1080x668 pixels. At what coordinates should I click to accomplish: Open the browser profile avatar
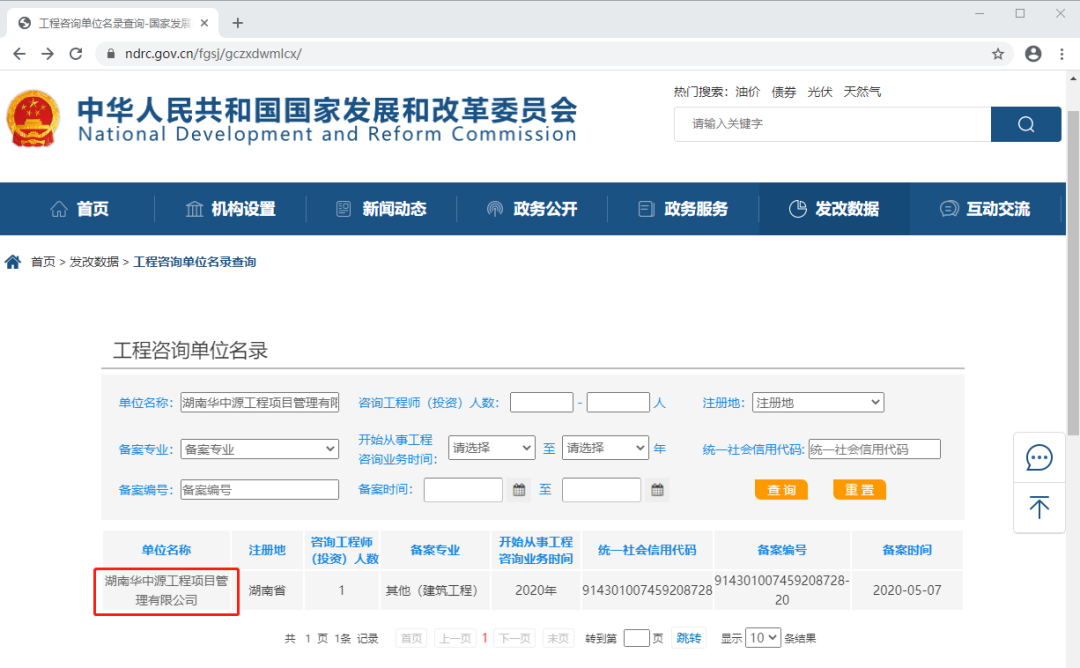[x=1033, y=54]
